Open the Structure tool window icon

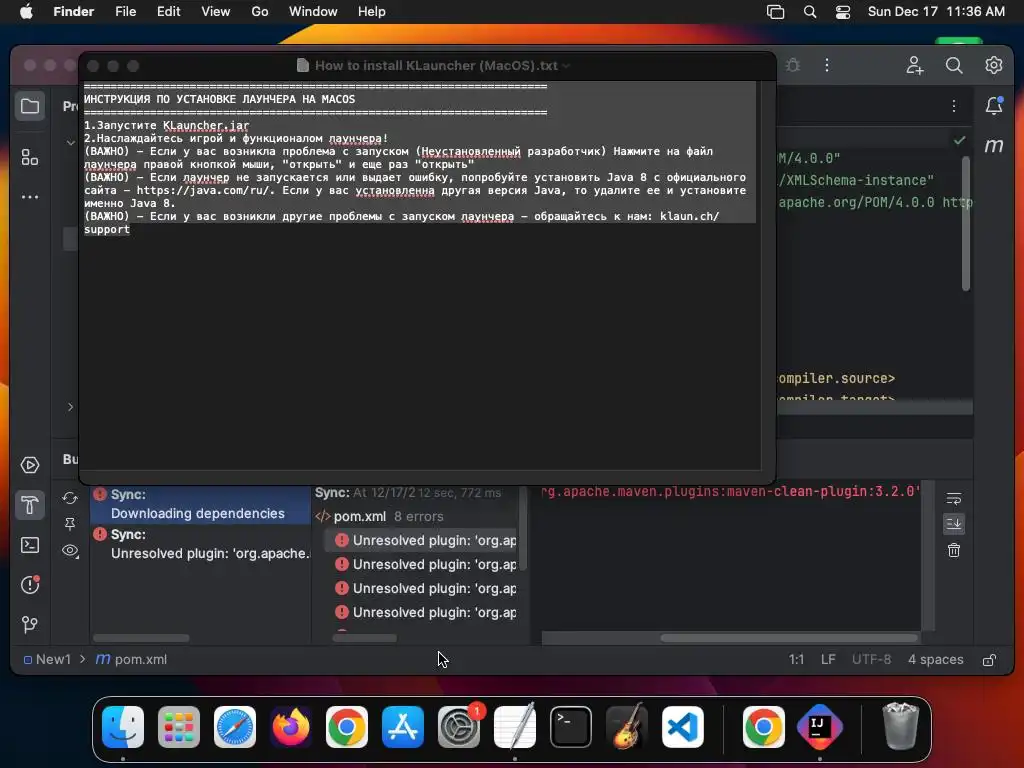click(30, 157)
